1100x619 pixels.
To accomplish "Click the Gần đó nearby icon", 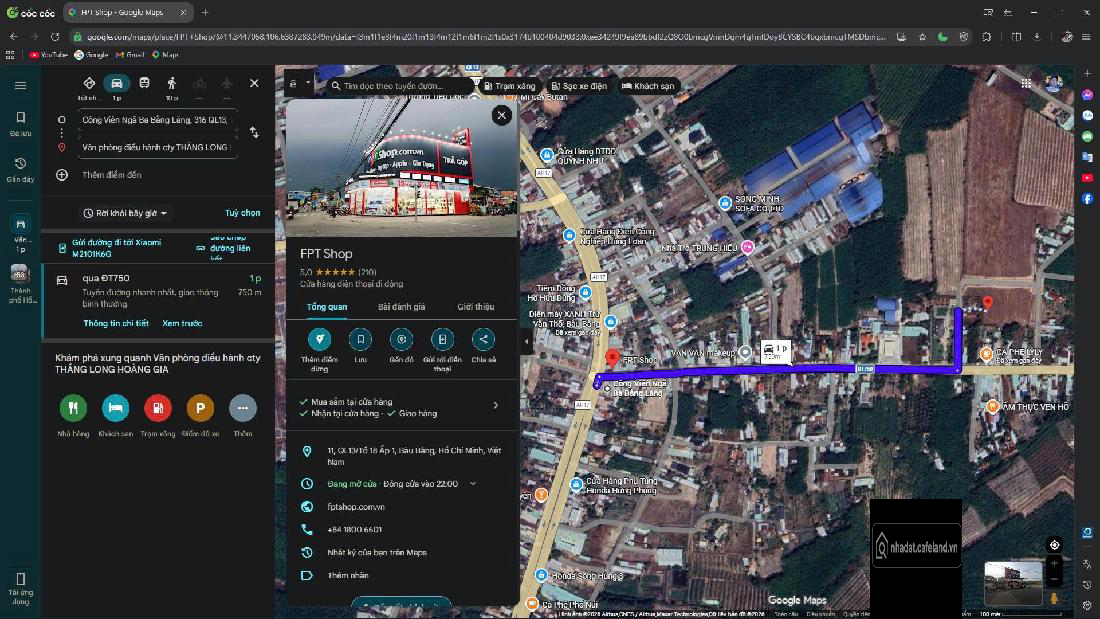I will (401, 339).
